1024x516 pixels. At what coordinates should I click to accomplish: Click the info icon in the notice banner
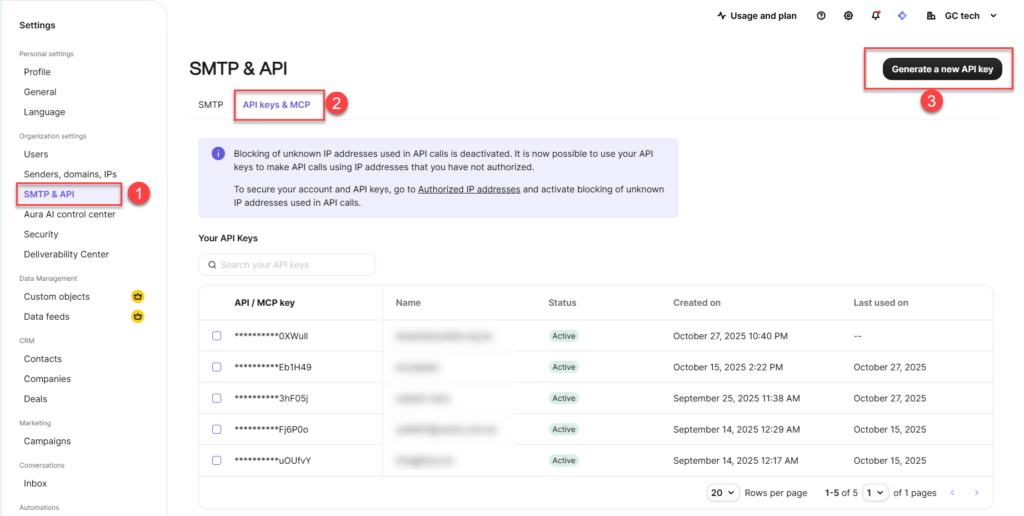[x=218, y=154]
